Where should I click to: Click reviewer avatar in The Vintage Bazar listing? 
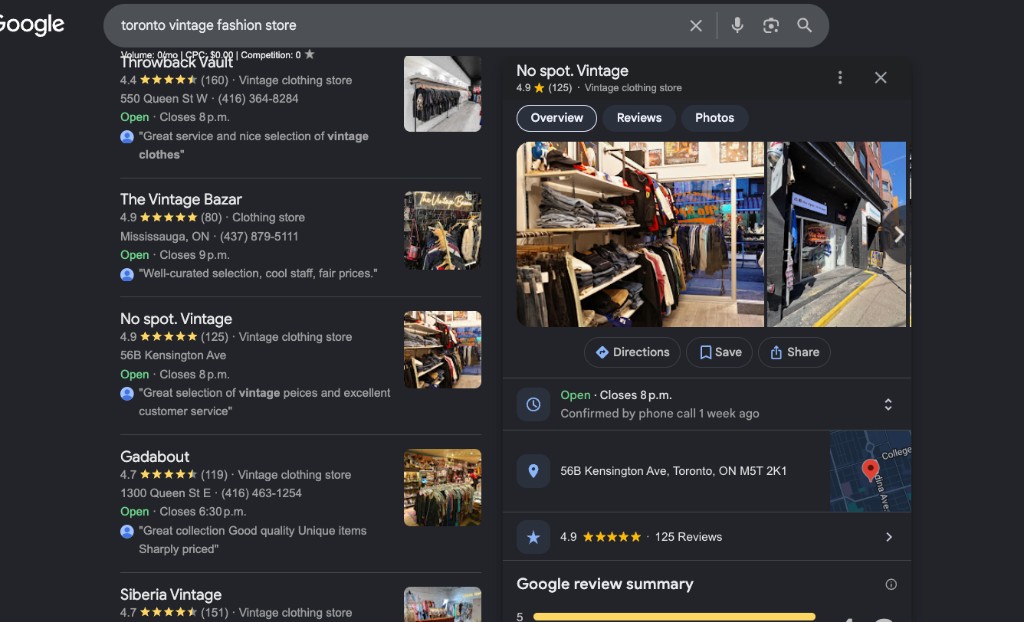pos(127,274)
